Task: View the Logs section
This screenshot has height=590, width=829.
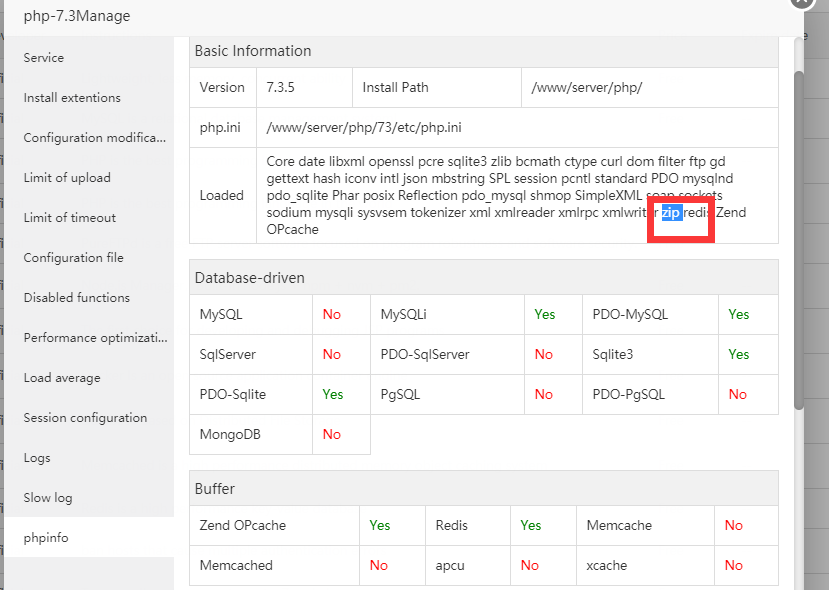Action: [37, 458]
